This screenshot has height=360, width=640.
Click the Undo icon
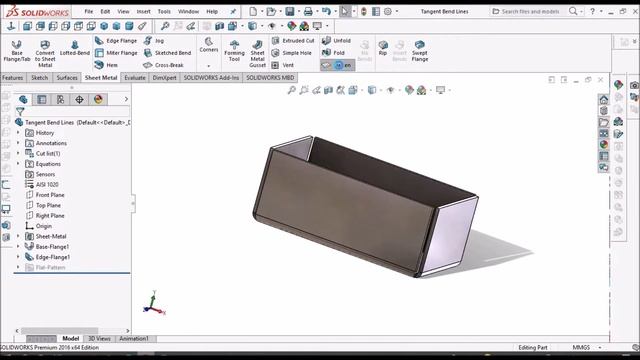click(x=326, y=11)
